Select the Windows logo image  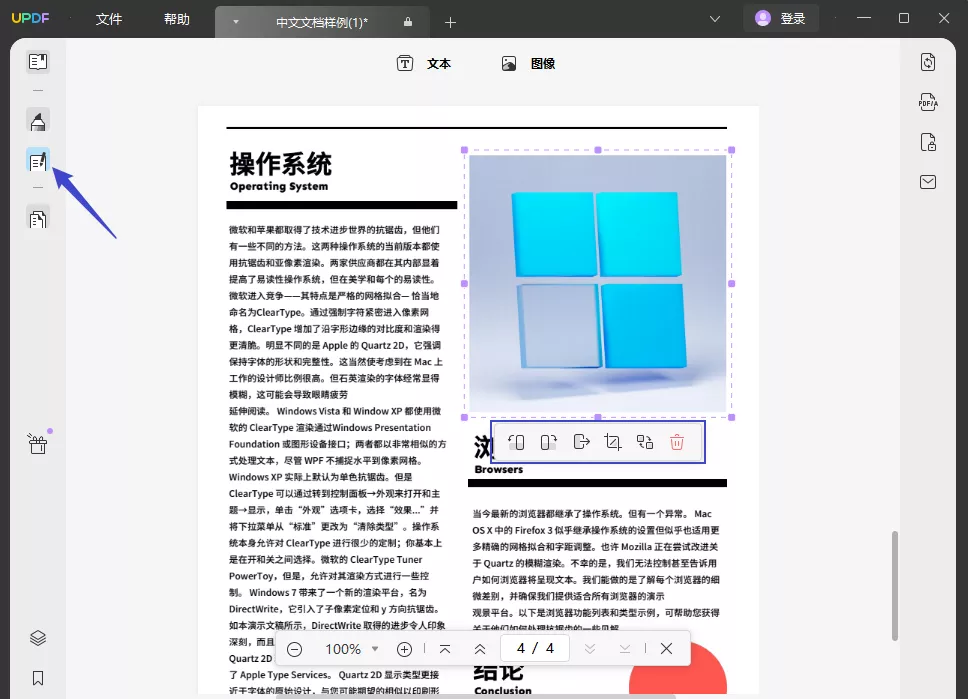(x=598, y=283)
